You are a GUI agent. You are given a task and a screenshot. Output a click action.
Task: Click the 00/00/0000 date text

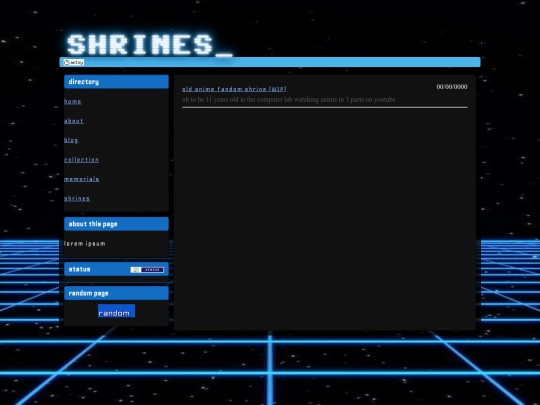point(452,87)
